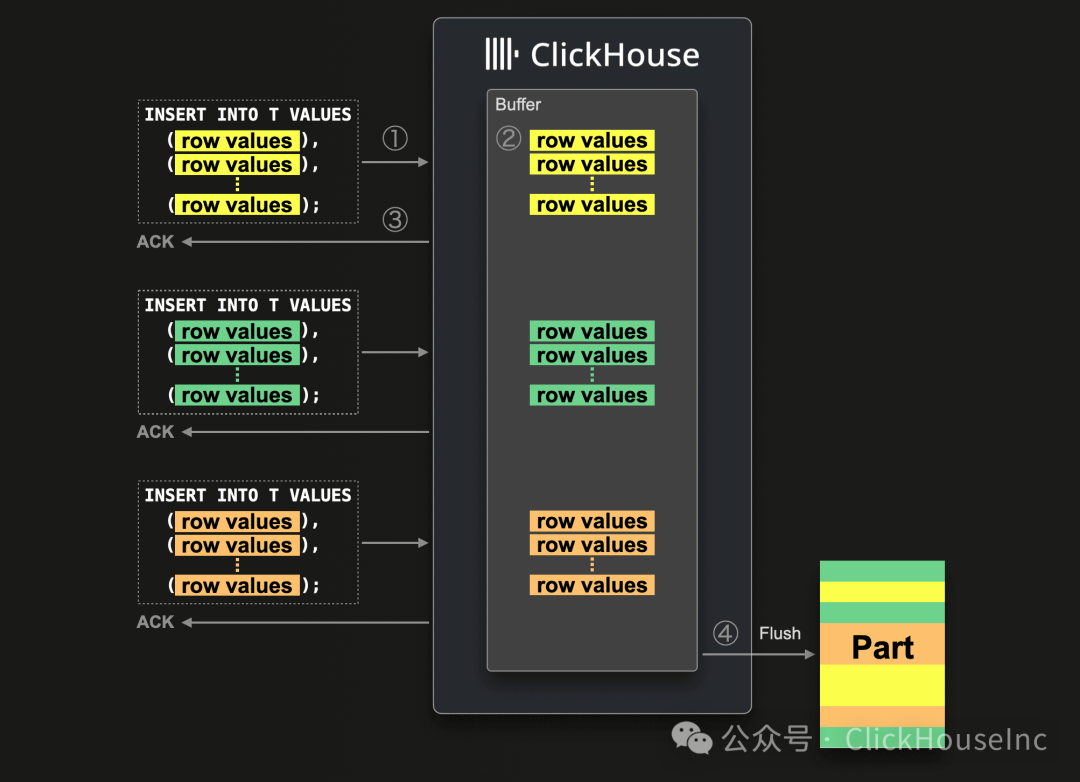Screen dimensions: 1080x782
Task: Select first green row values inside Buffer
Action: pos(592,331)
